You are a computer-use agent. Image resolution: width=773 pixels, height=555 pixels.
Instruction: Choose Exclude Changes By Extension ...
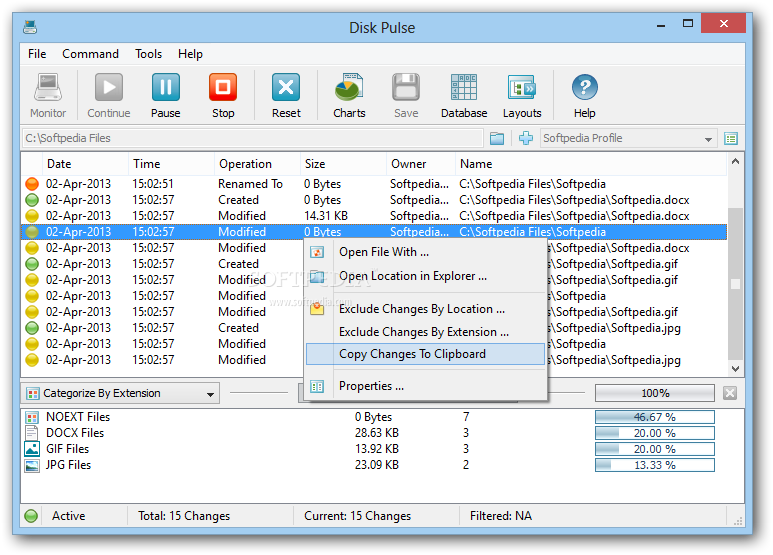[x=426, y=332]
